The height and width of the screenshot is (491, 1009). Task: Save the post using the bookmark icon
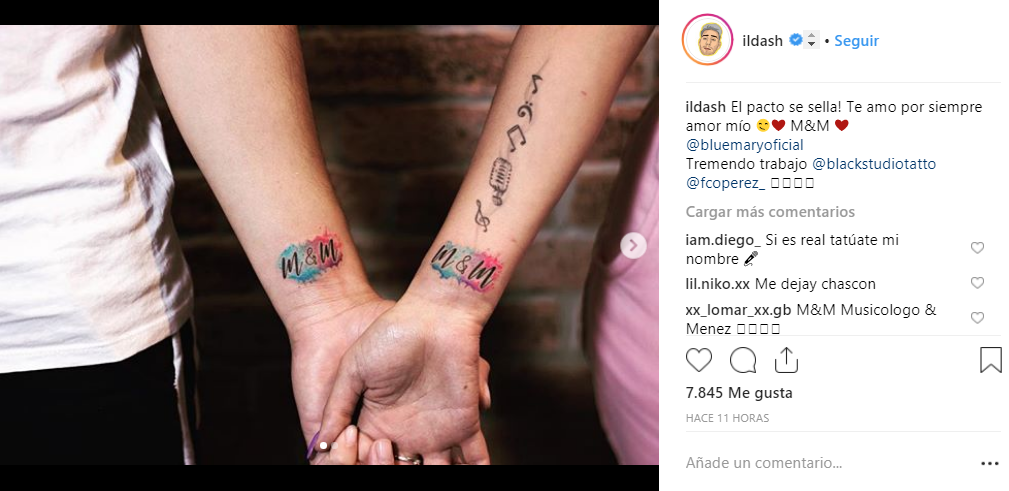coord(991,360)
